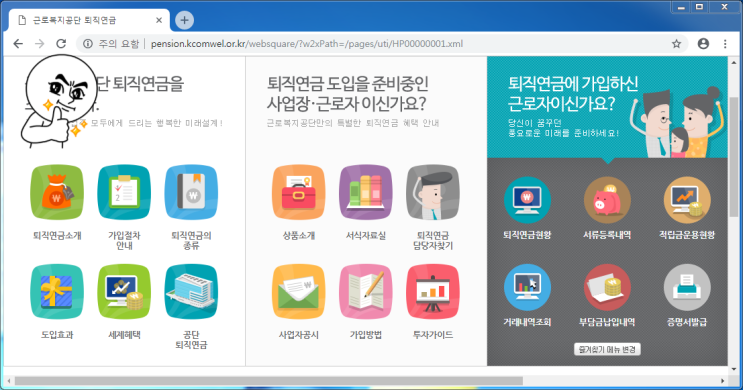
Task: Click the 증명서발급 label link
Action: click(687, 322)
